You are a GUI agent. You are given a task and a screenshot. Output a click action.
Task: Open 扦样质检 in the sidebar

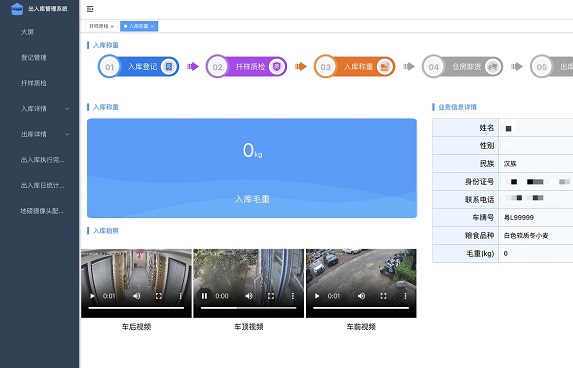click(x=34, y=83)
